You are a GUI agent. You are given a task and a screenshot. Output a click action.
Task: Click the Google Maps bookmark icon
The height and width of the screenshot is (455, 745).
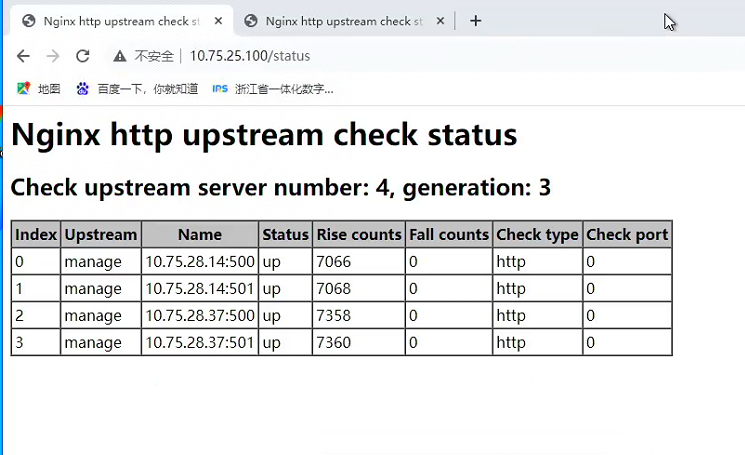23,88
